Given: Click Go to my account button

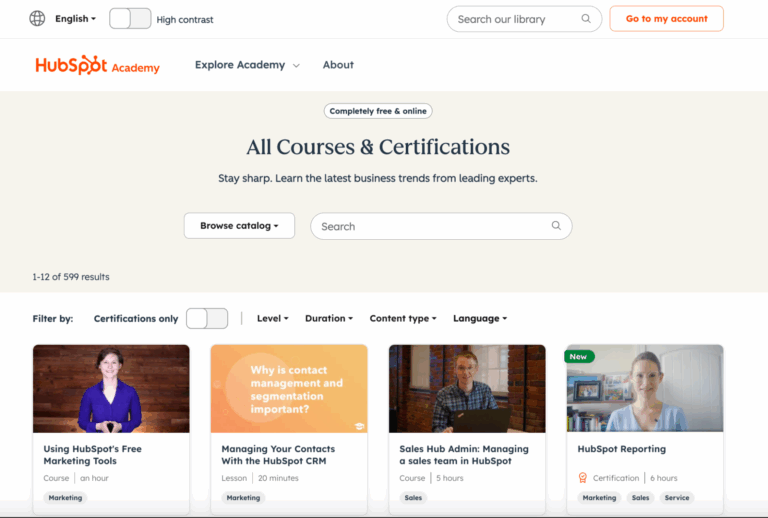Looking at the screenshot, I should [x=666, y=19].
